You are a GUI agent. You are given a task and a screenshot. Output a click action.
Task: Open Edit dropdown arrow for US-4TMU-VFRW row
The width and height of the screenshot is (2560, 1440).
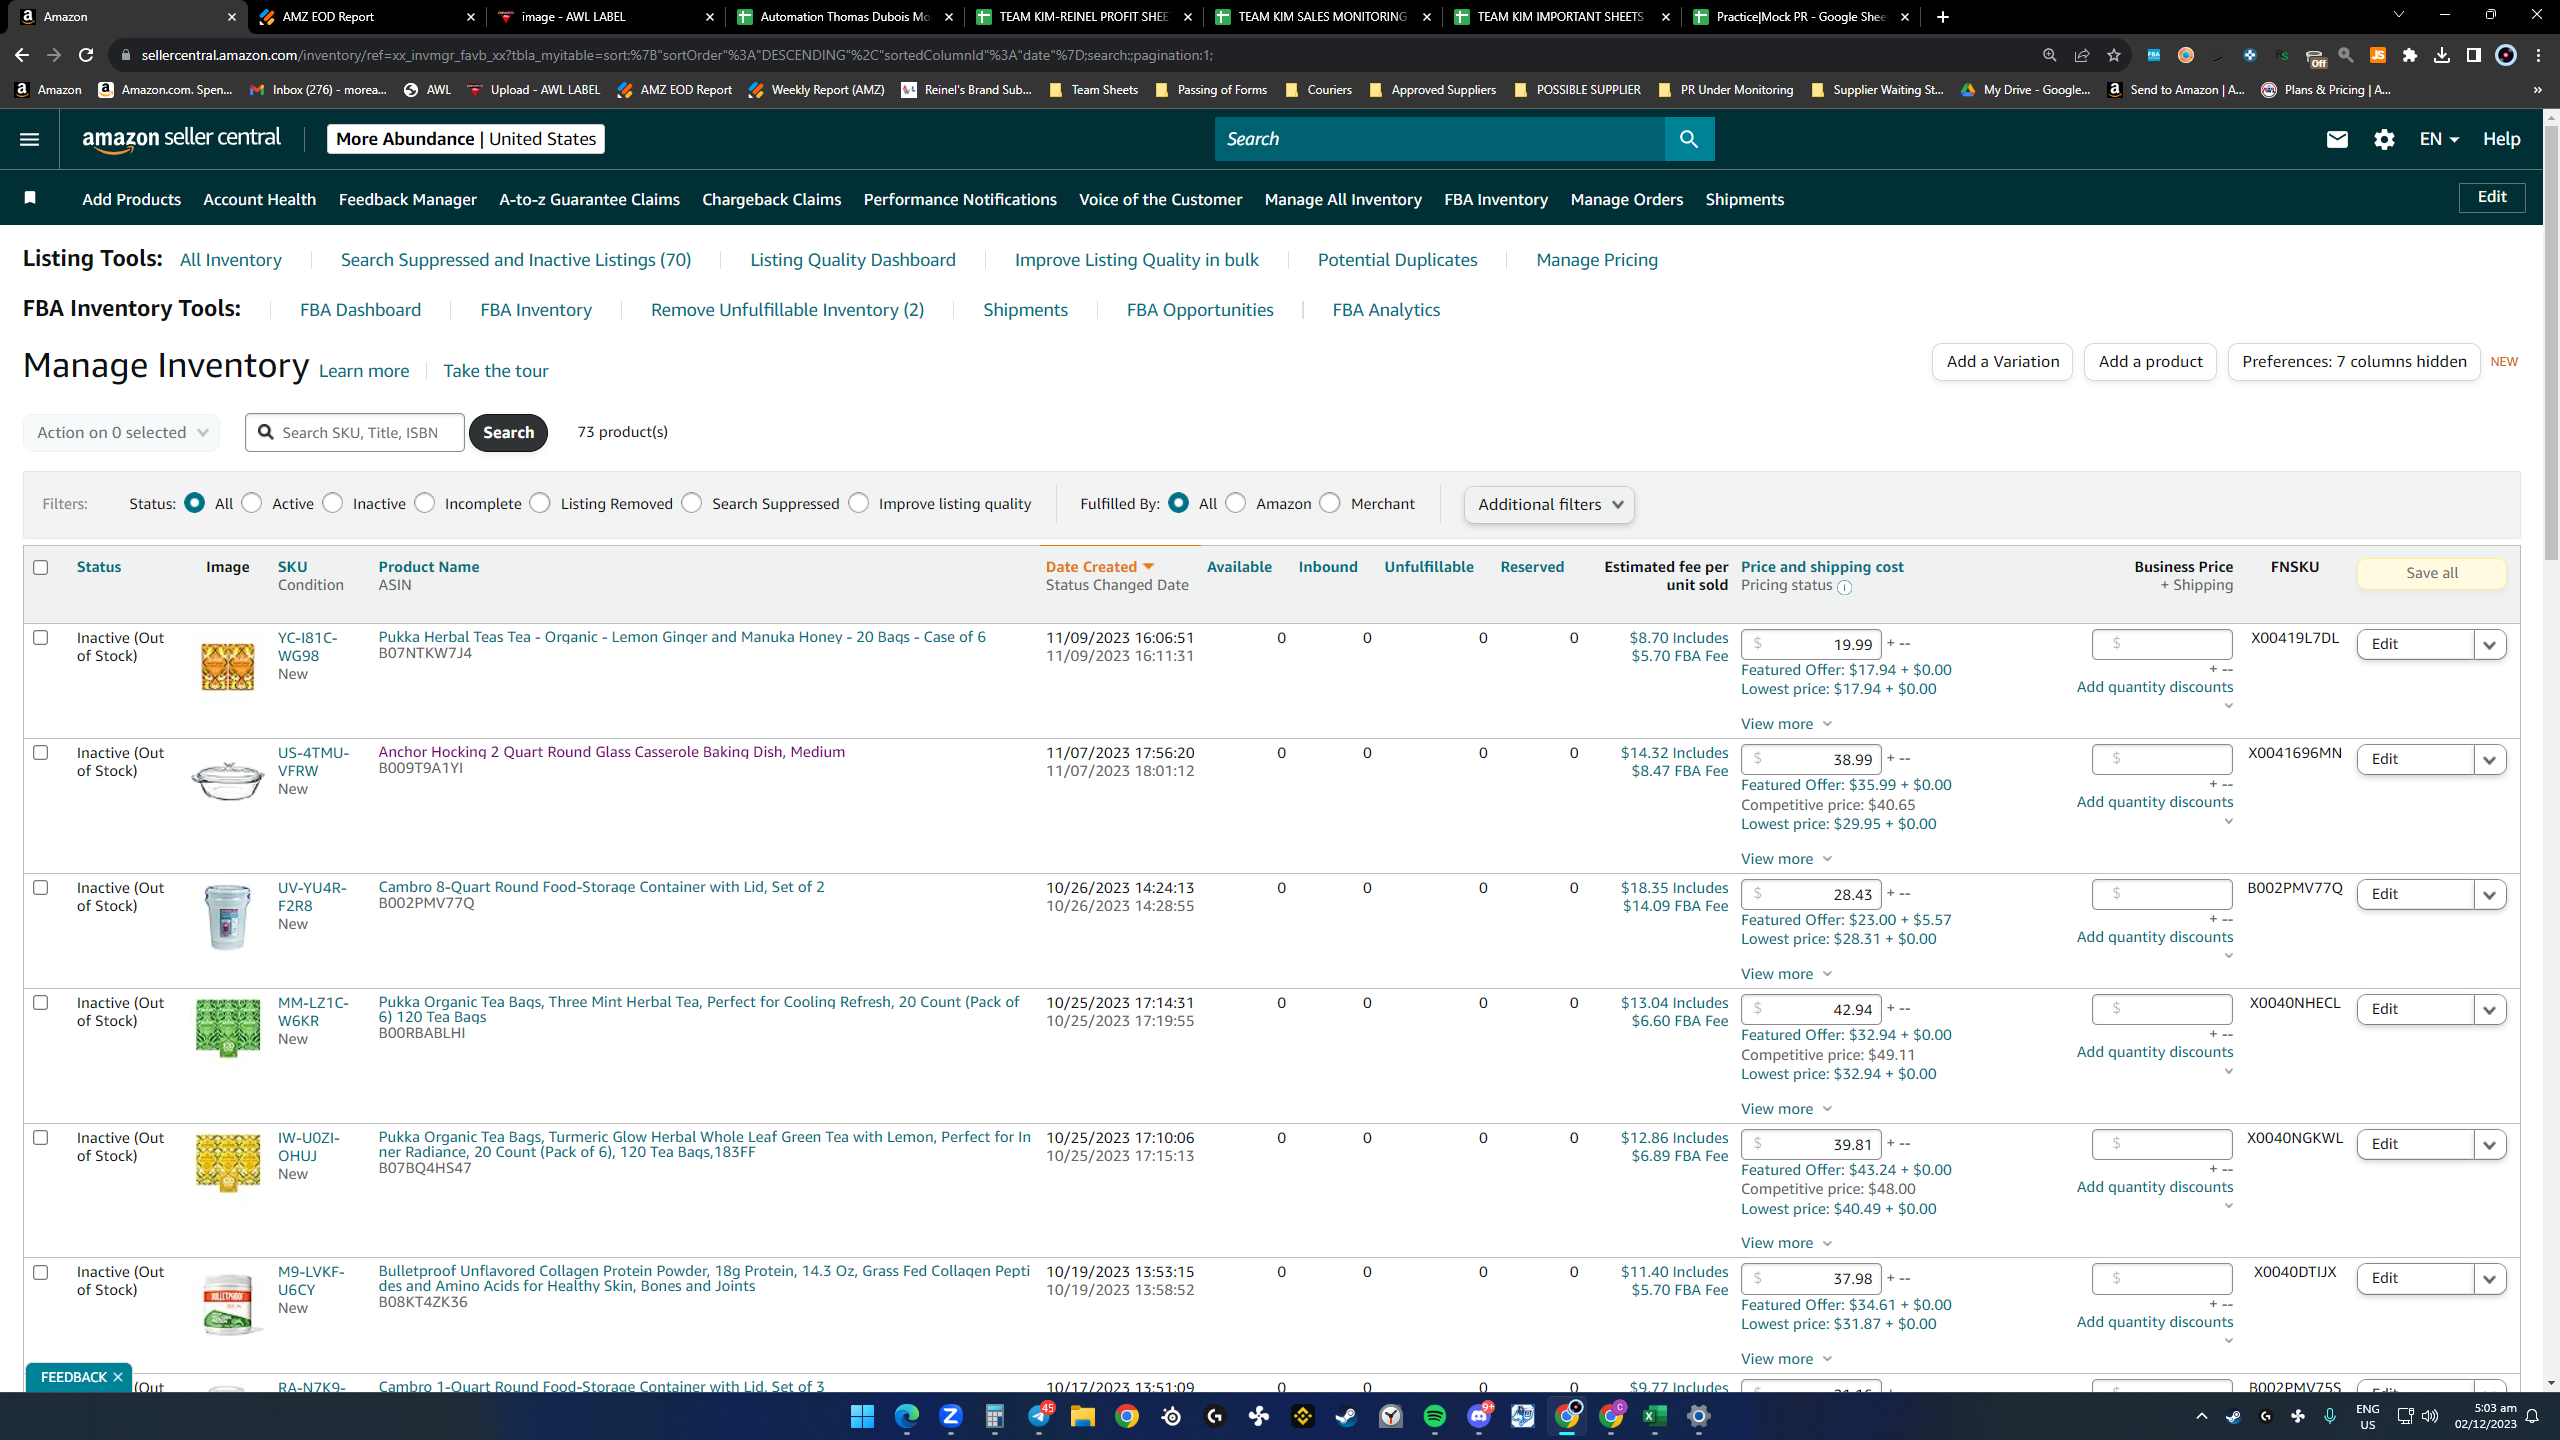2490,760
